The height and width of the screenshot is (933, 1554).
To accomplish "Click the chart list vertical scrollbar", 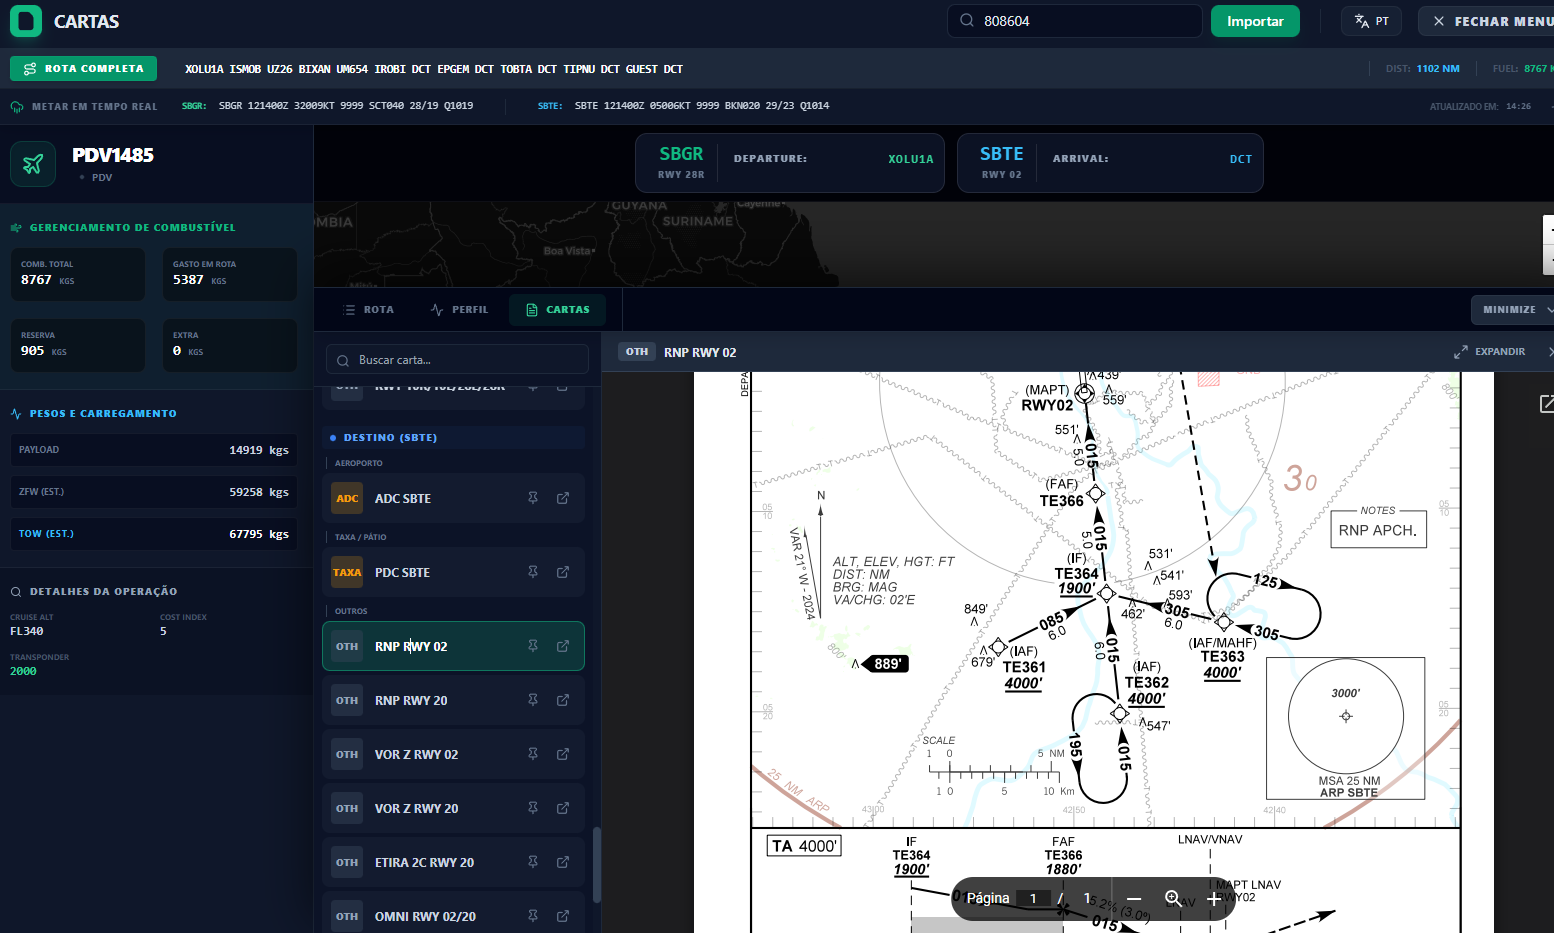I will point(597,865).
